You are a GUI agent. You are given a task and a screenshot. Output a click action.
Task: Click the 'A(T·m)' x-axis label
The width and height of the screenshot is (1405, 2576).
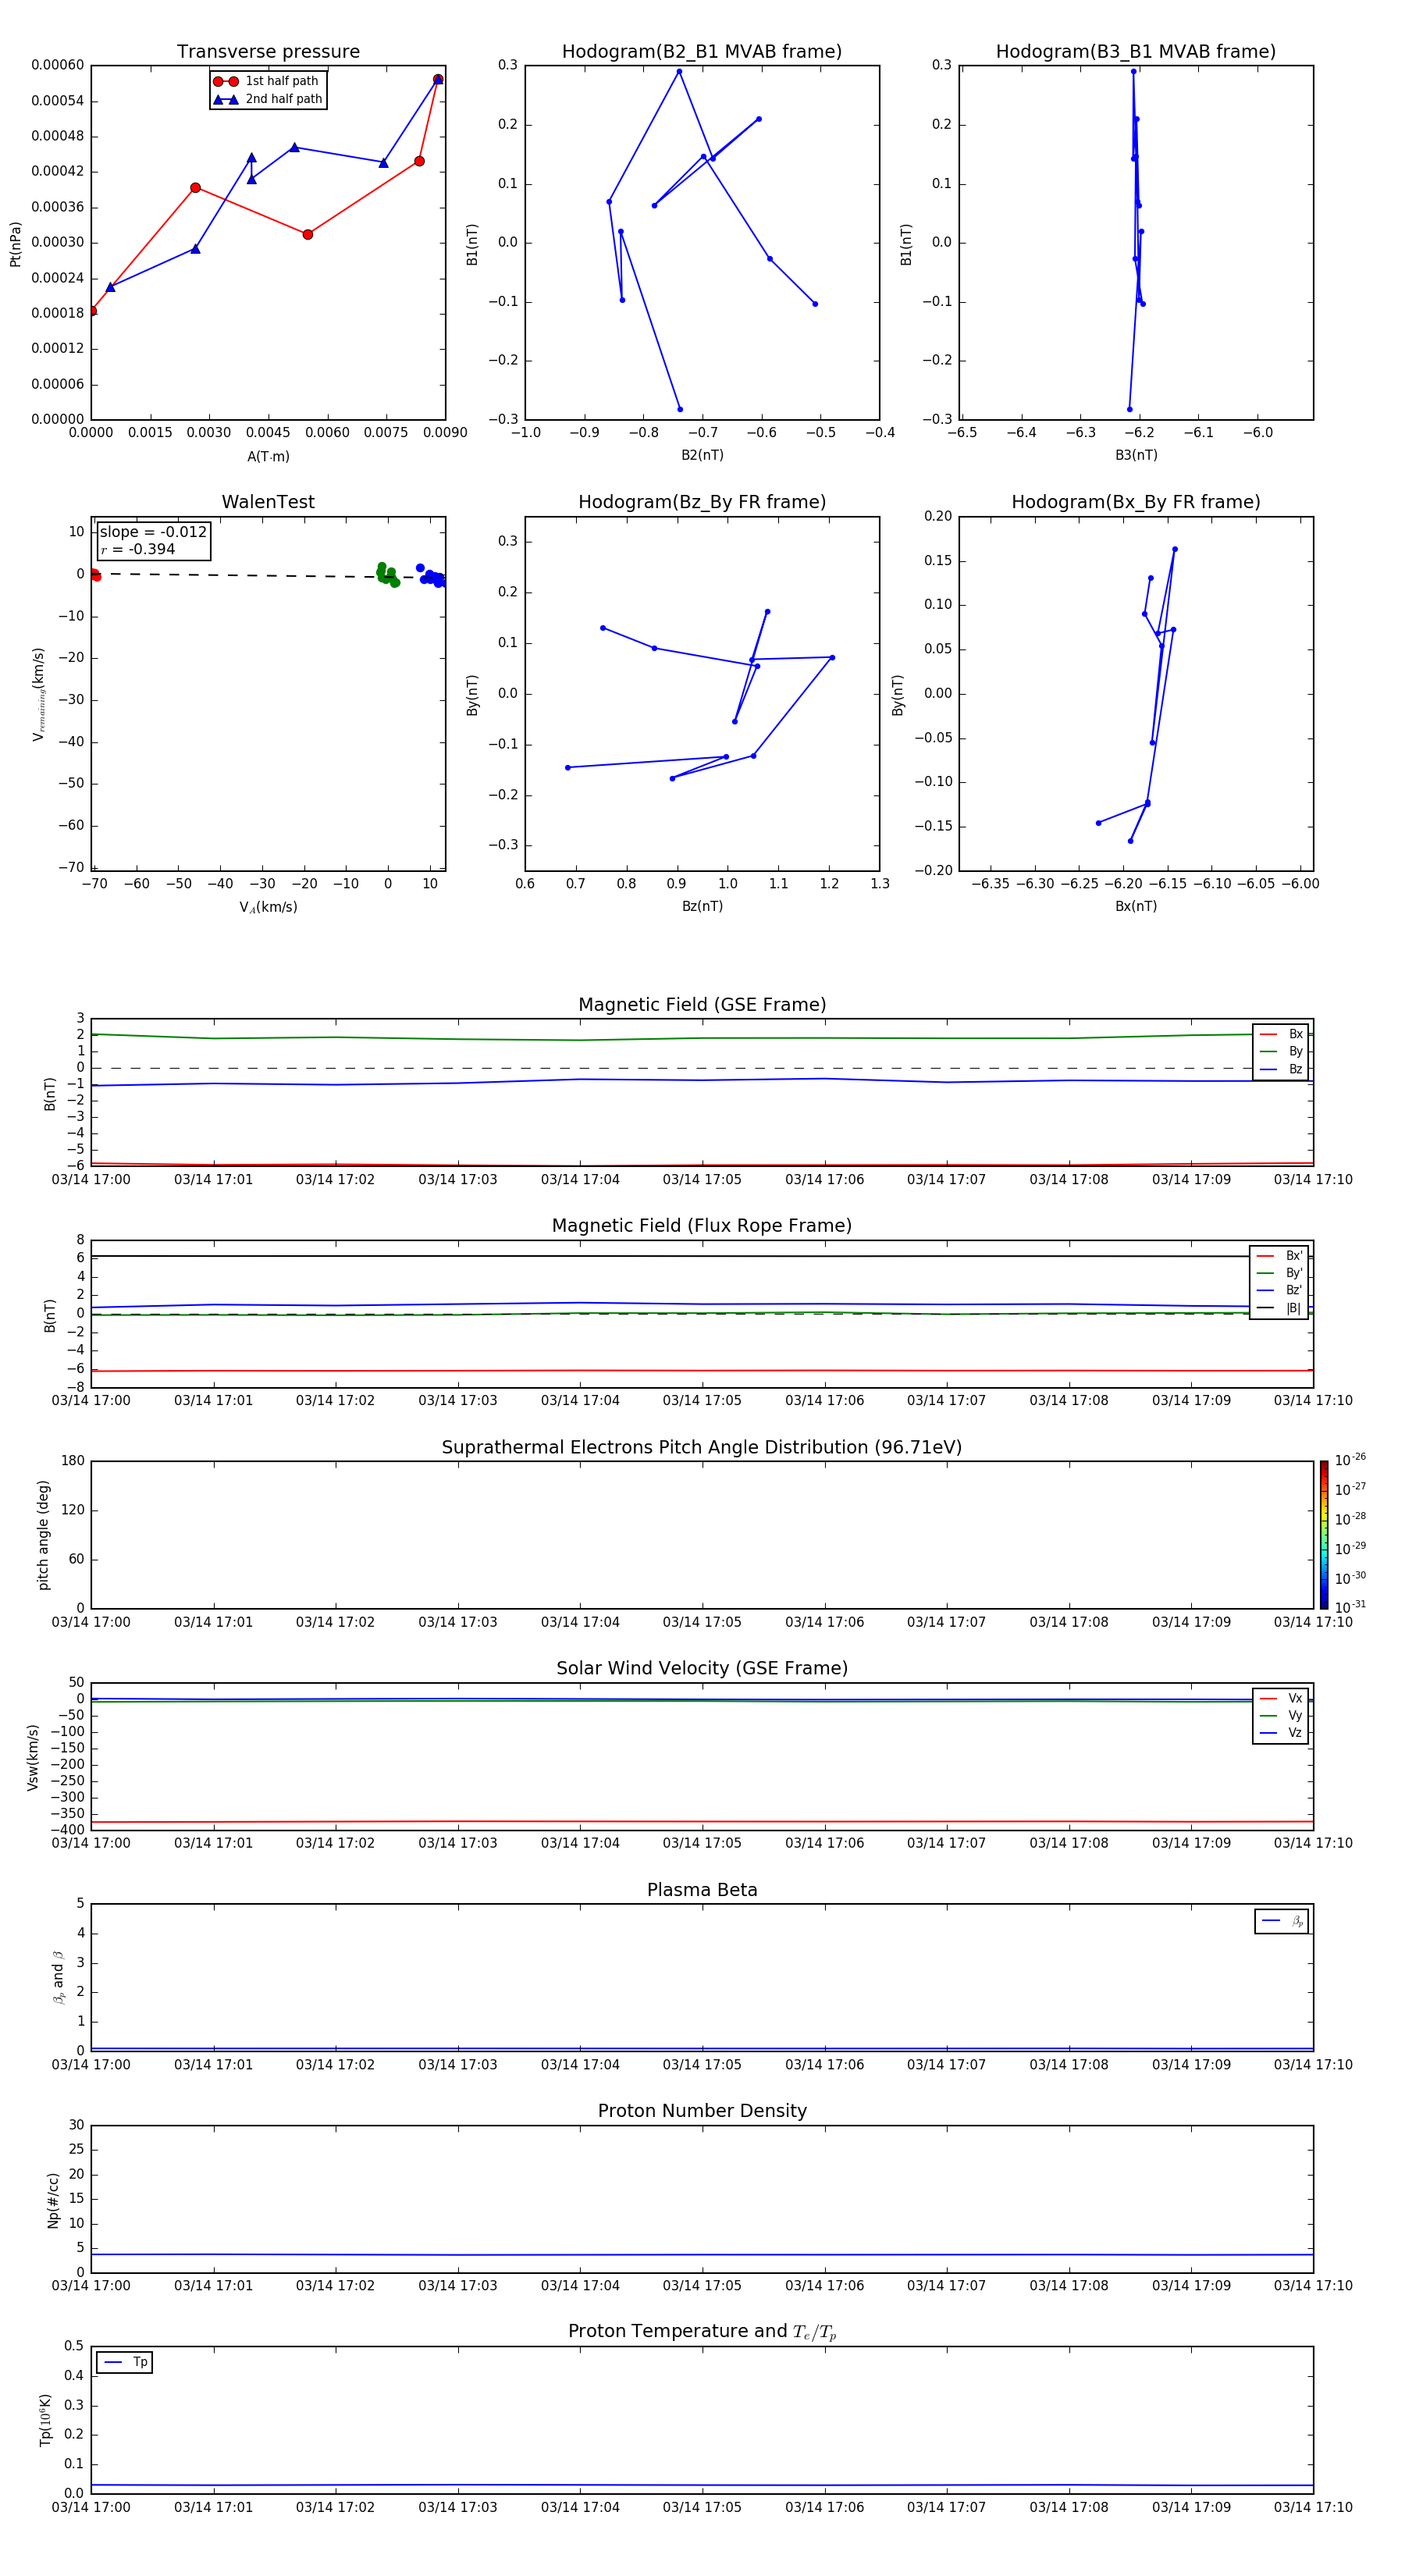click(x=268, y=457)
